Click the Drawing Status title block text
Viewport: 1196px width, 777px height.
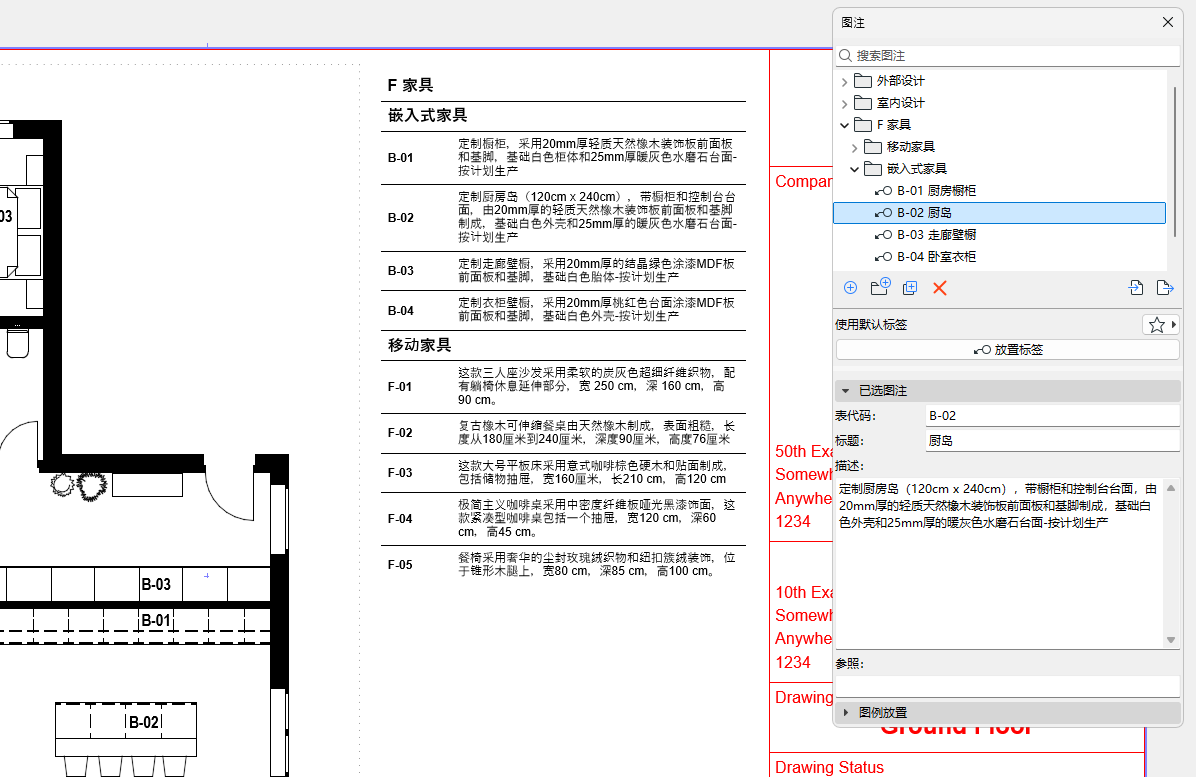[x=829, y=767]
